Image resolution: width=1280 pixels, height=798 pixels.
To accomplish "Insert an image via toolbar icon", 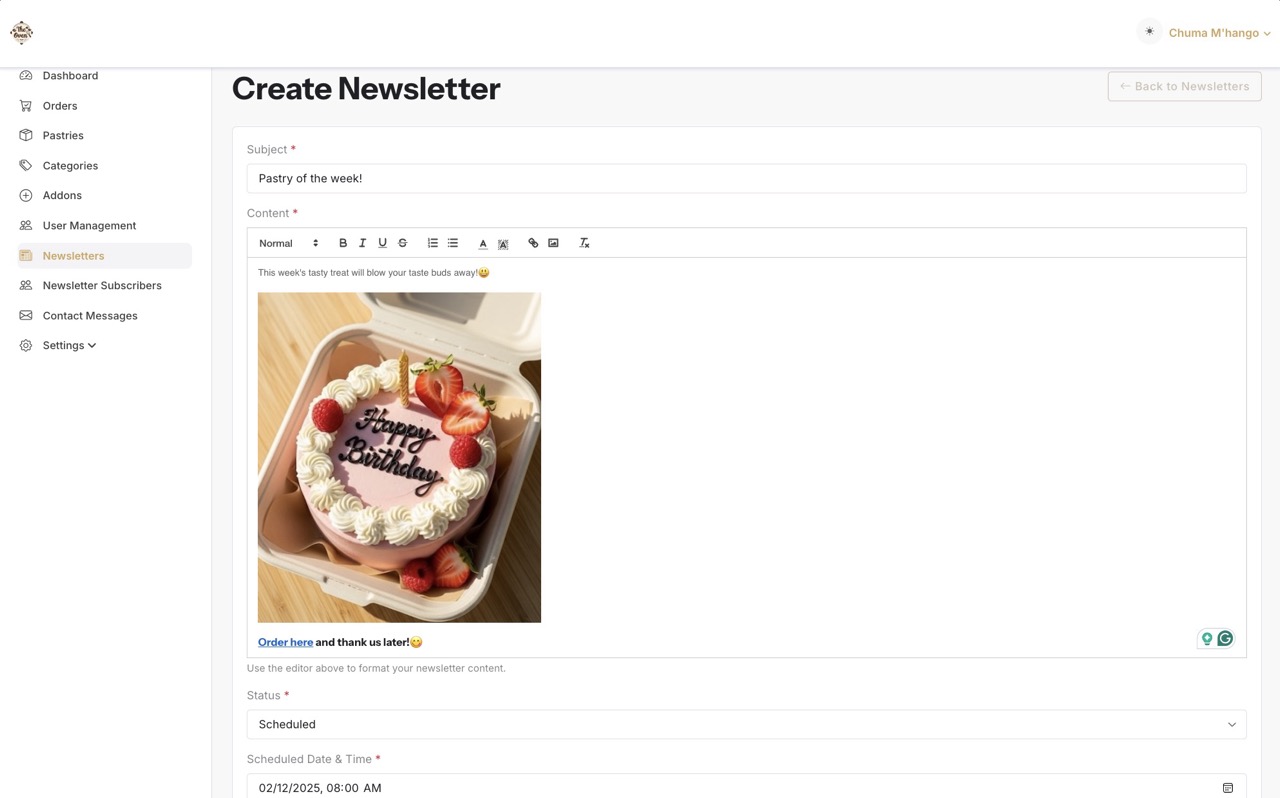I will coord(553,243).
